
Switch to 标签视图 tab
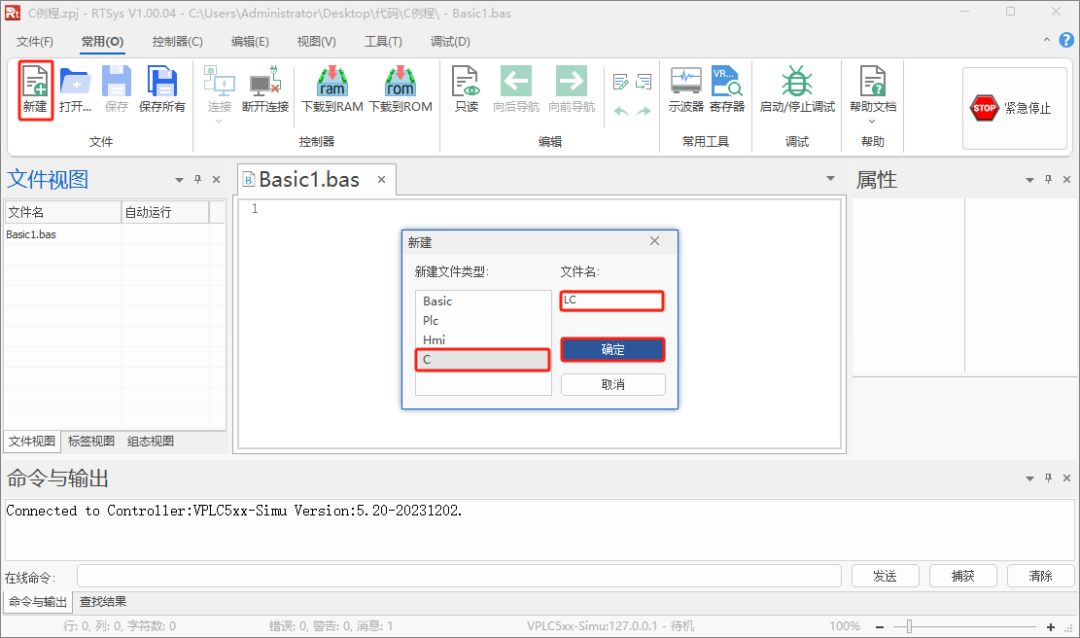click(x=91, y=441)
